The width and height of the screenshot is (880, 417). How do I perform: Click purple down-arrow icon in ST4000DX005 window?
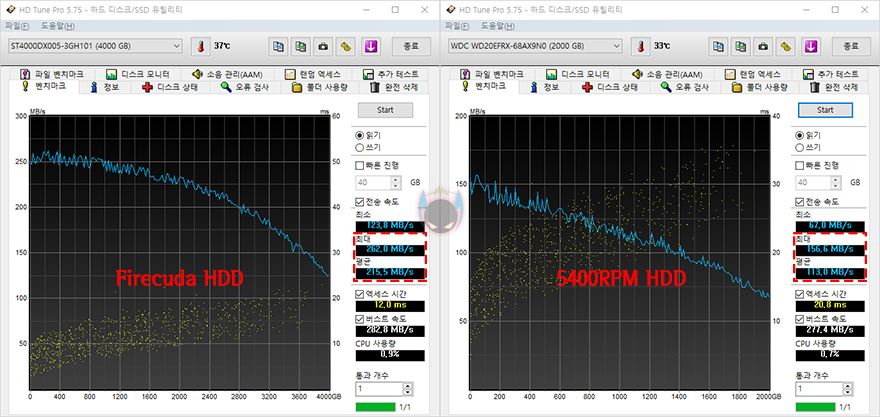[370, 47]
